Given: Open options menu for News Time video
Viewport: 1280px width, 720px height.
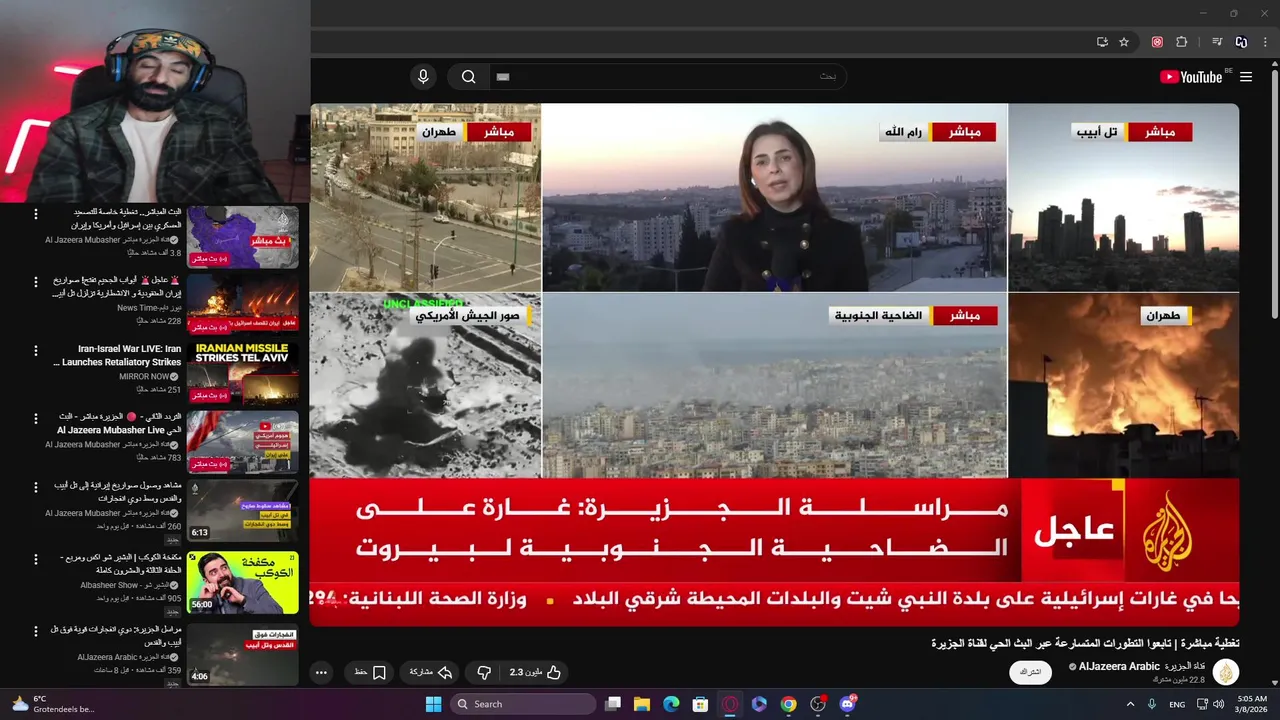Looking at the screenshot, I should click(36, 282).
